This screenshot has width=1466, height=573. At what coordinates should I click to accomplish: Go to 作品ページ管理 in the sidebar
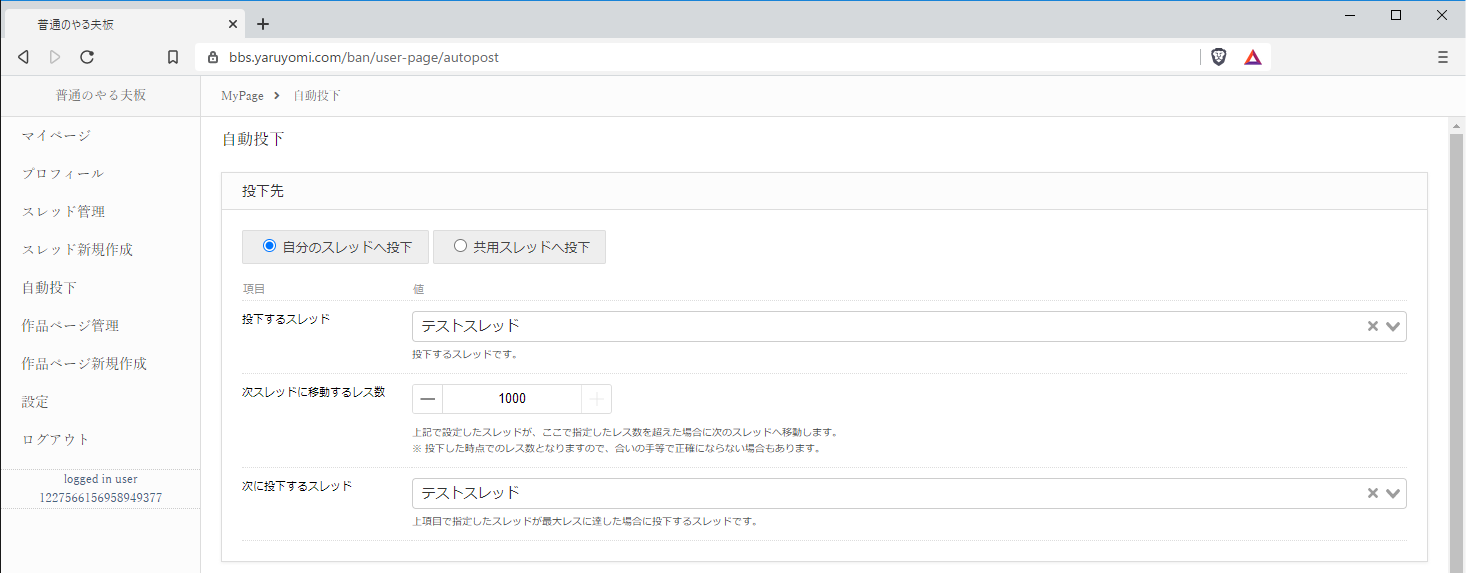[x=70, y=326]
